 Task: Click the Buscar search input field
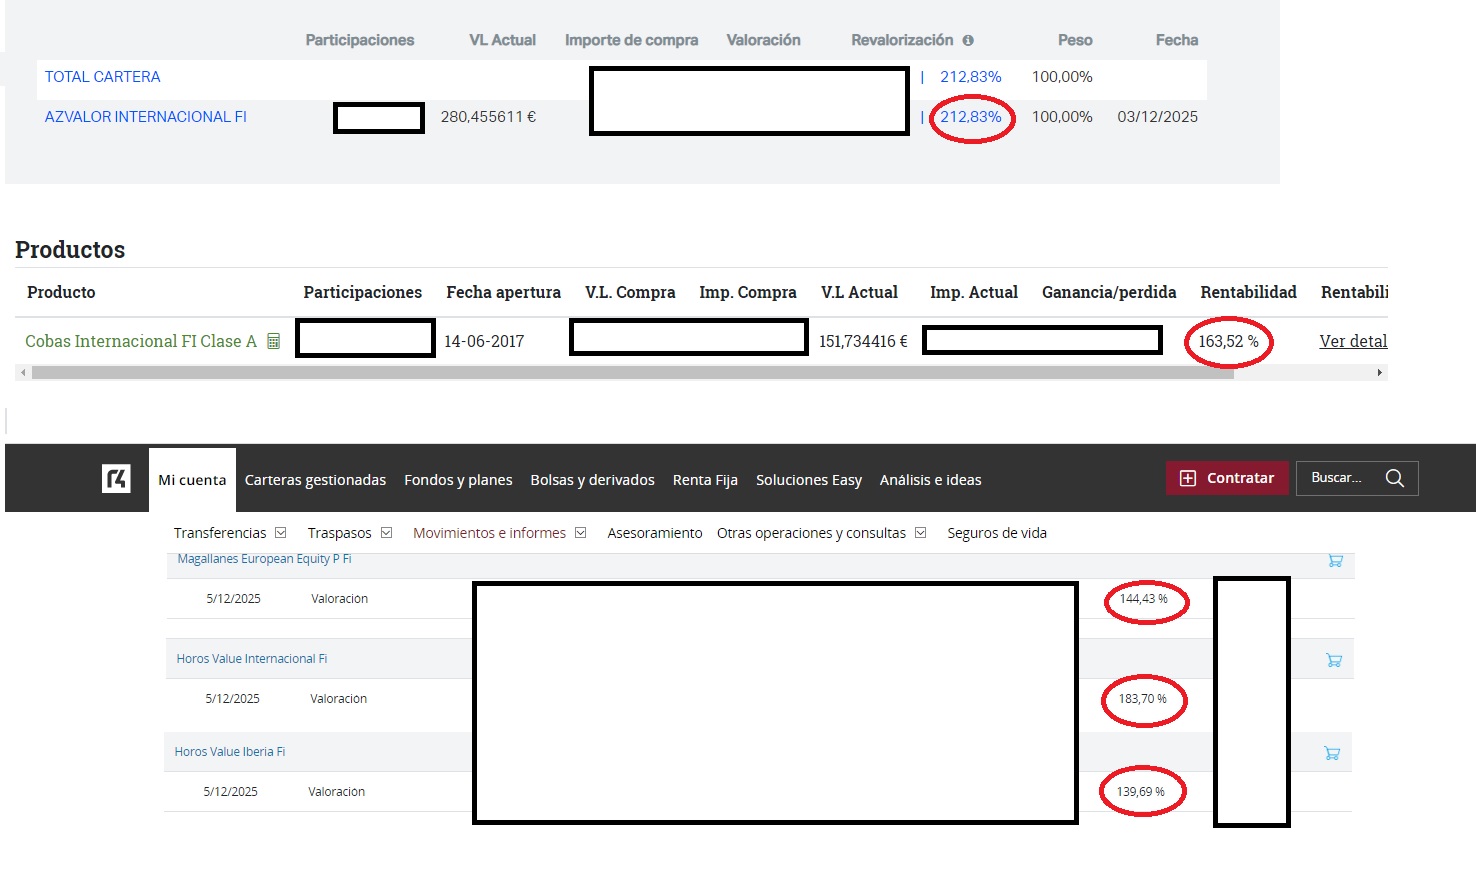(x=1338, y=478)
